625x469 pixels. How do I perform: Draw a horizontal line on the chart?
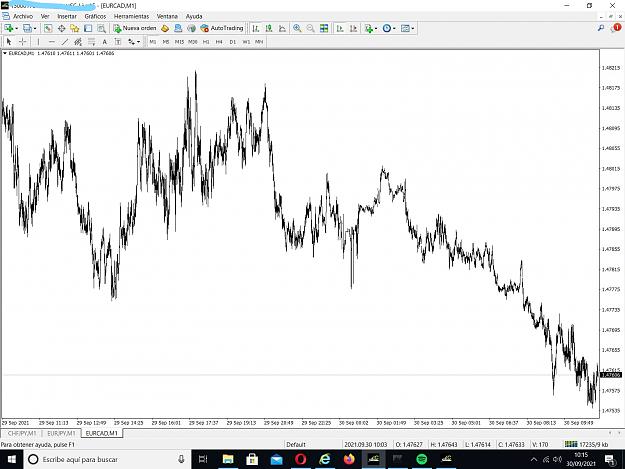tap(51, 42)
